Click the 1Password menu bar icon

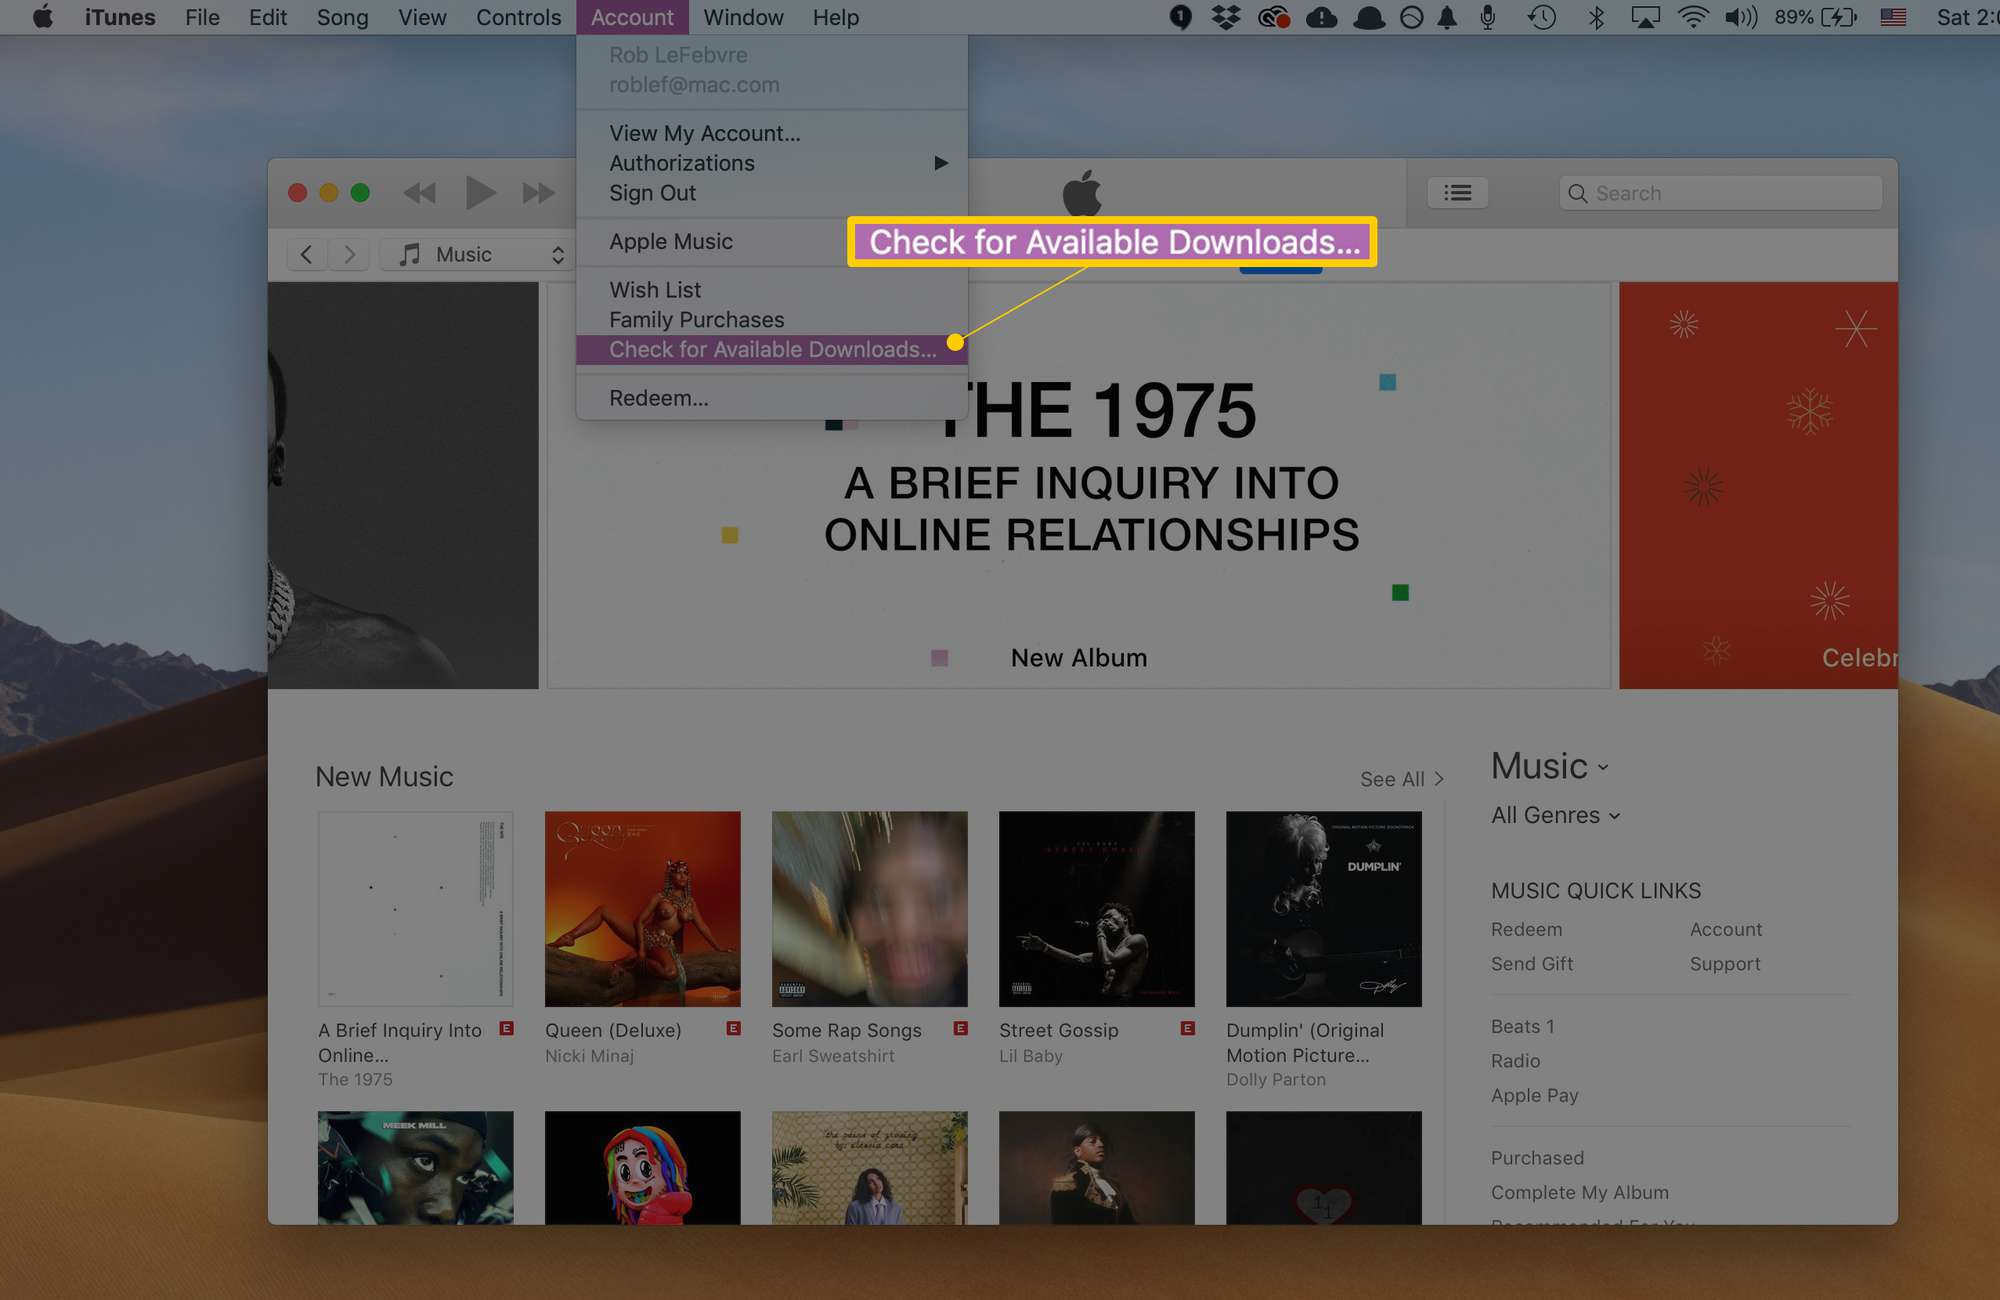(x=1180, y=17)
